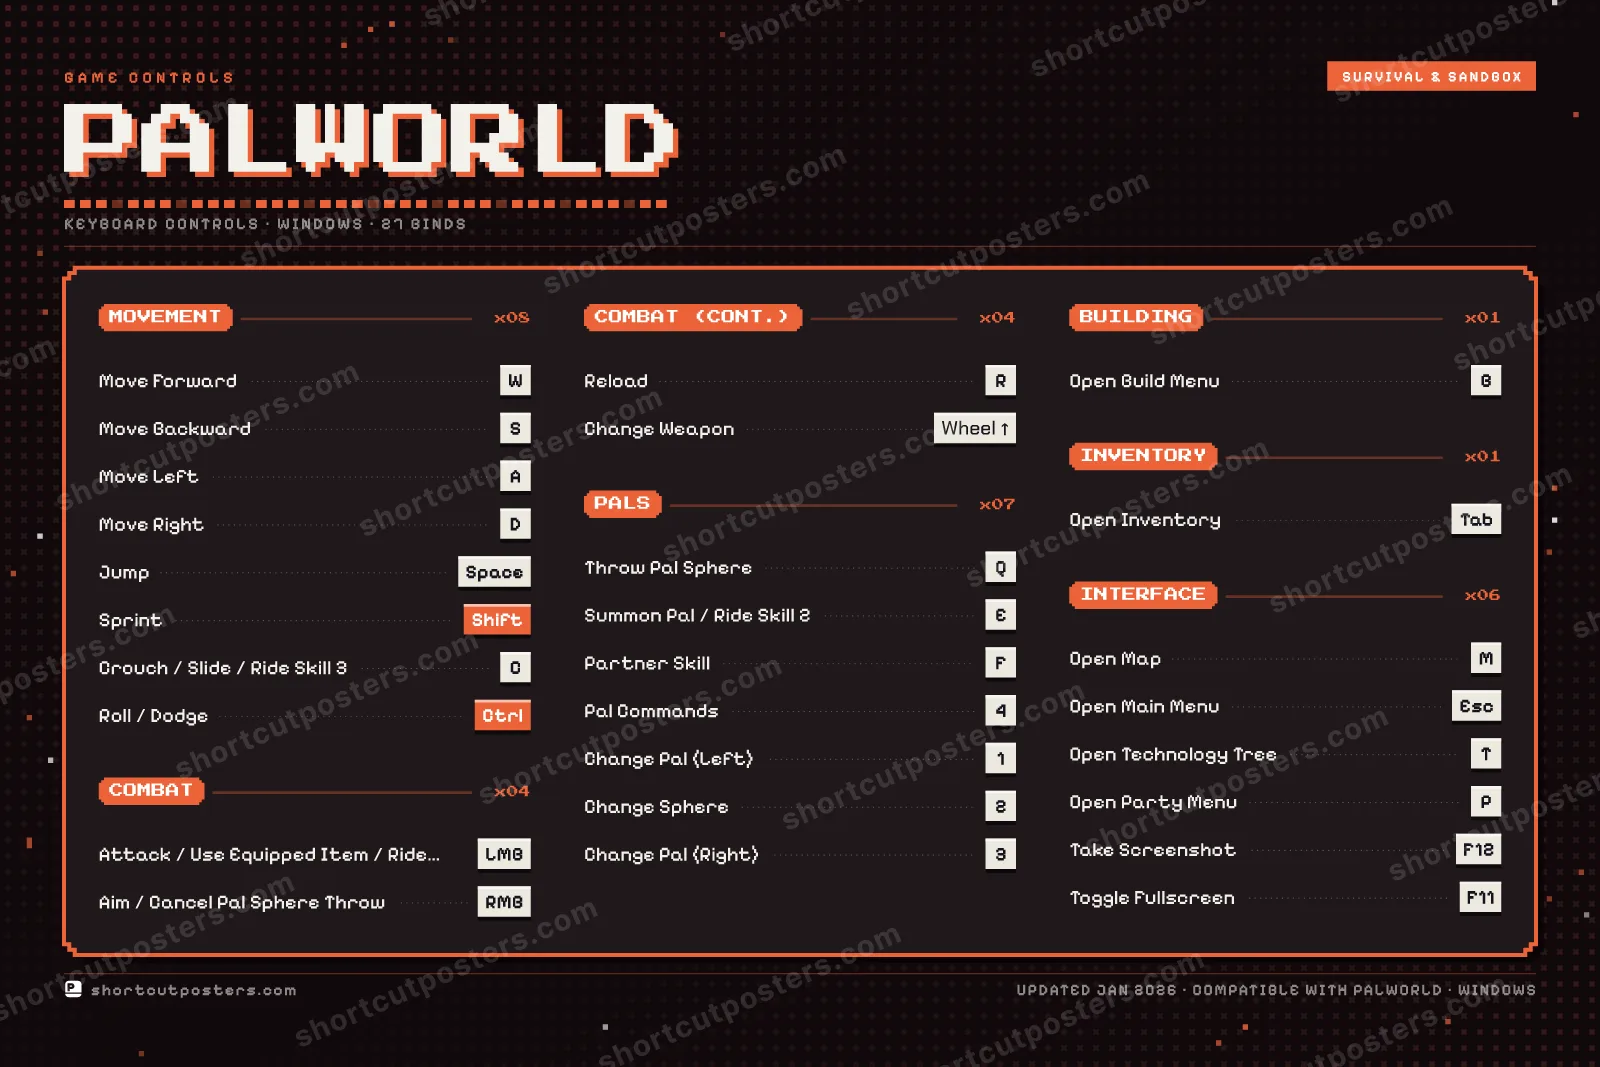Click the orange Ctrl key beside Roll / Dodge

pyautogui.click(x=502, y=716)
